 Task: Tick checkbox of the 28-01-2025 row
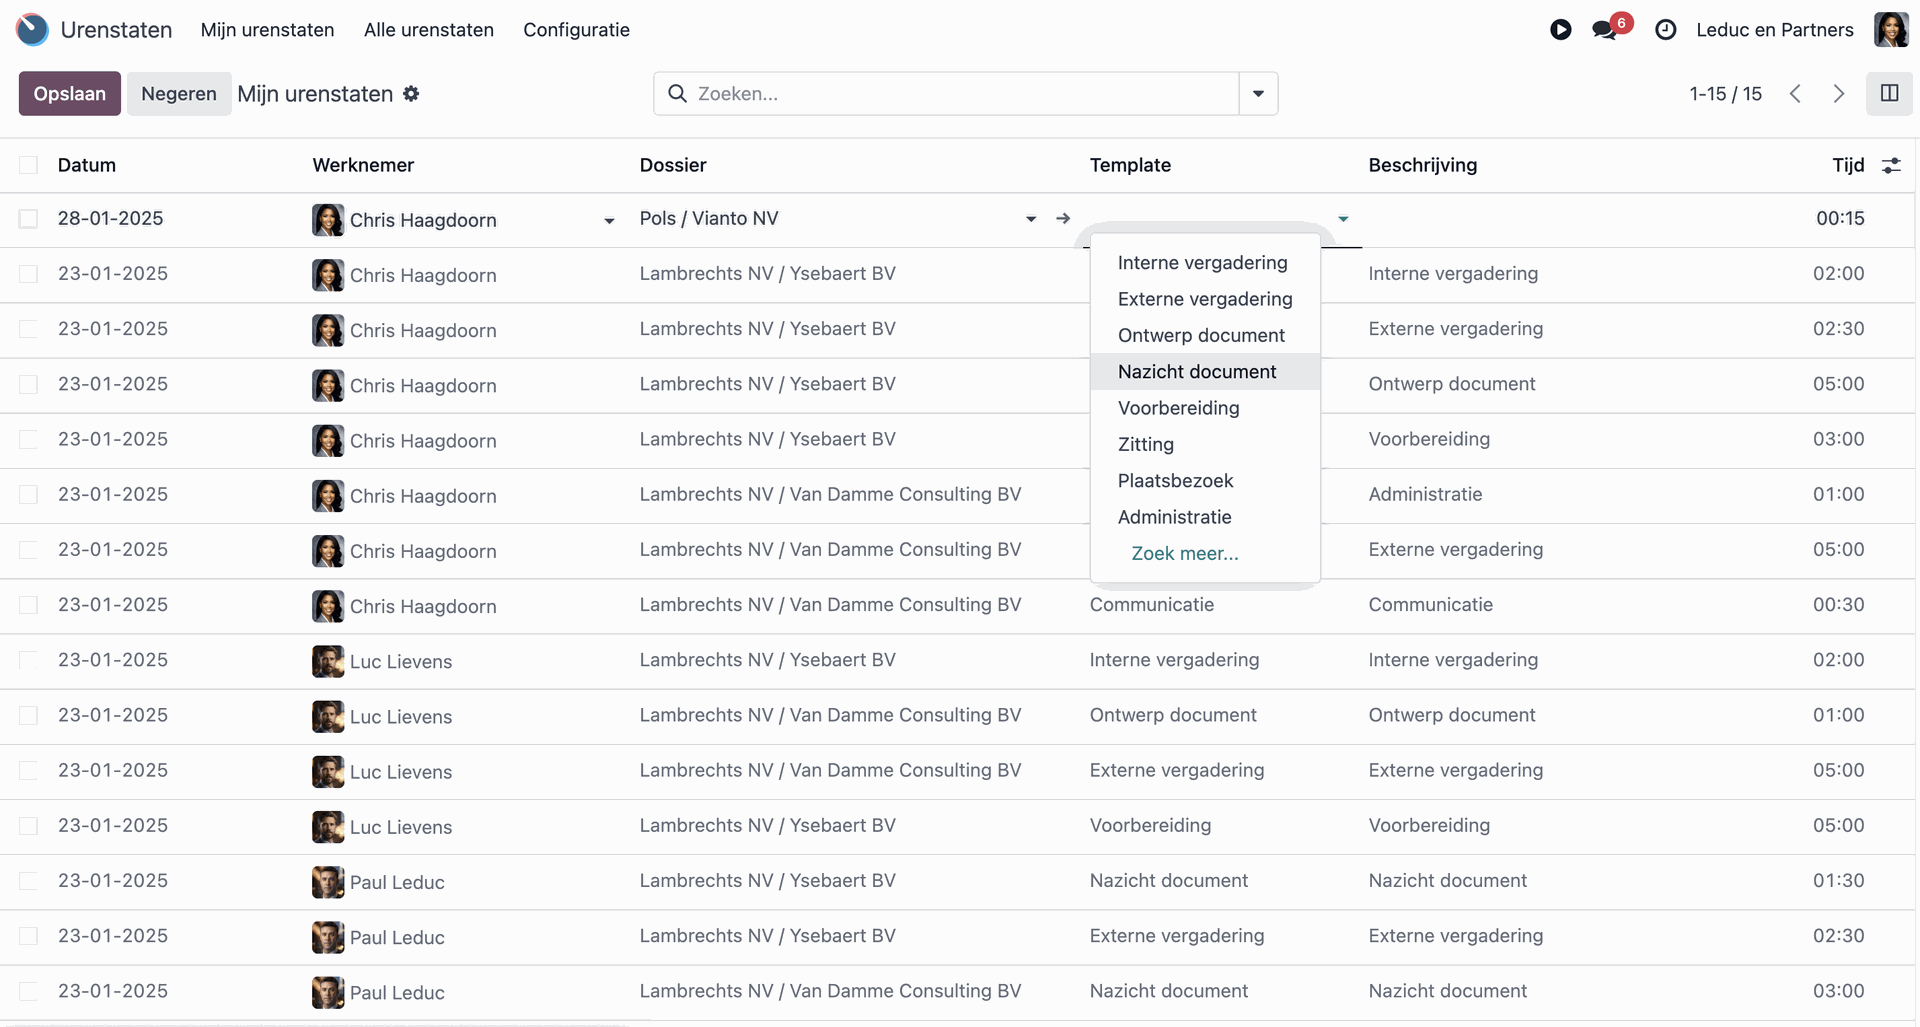28,219
